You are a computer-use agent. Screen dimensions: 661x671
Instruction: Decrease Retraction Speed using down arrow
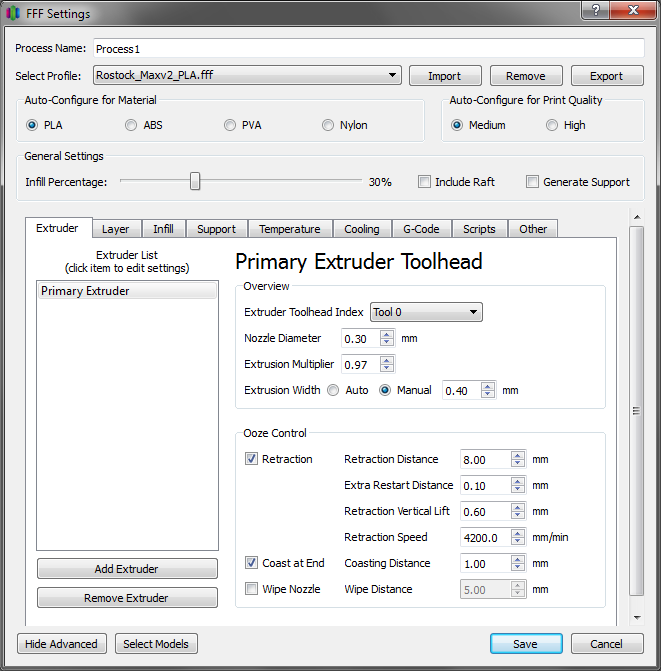point(517,542)
